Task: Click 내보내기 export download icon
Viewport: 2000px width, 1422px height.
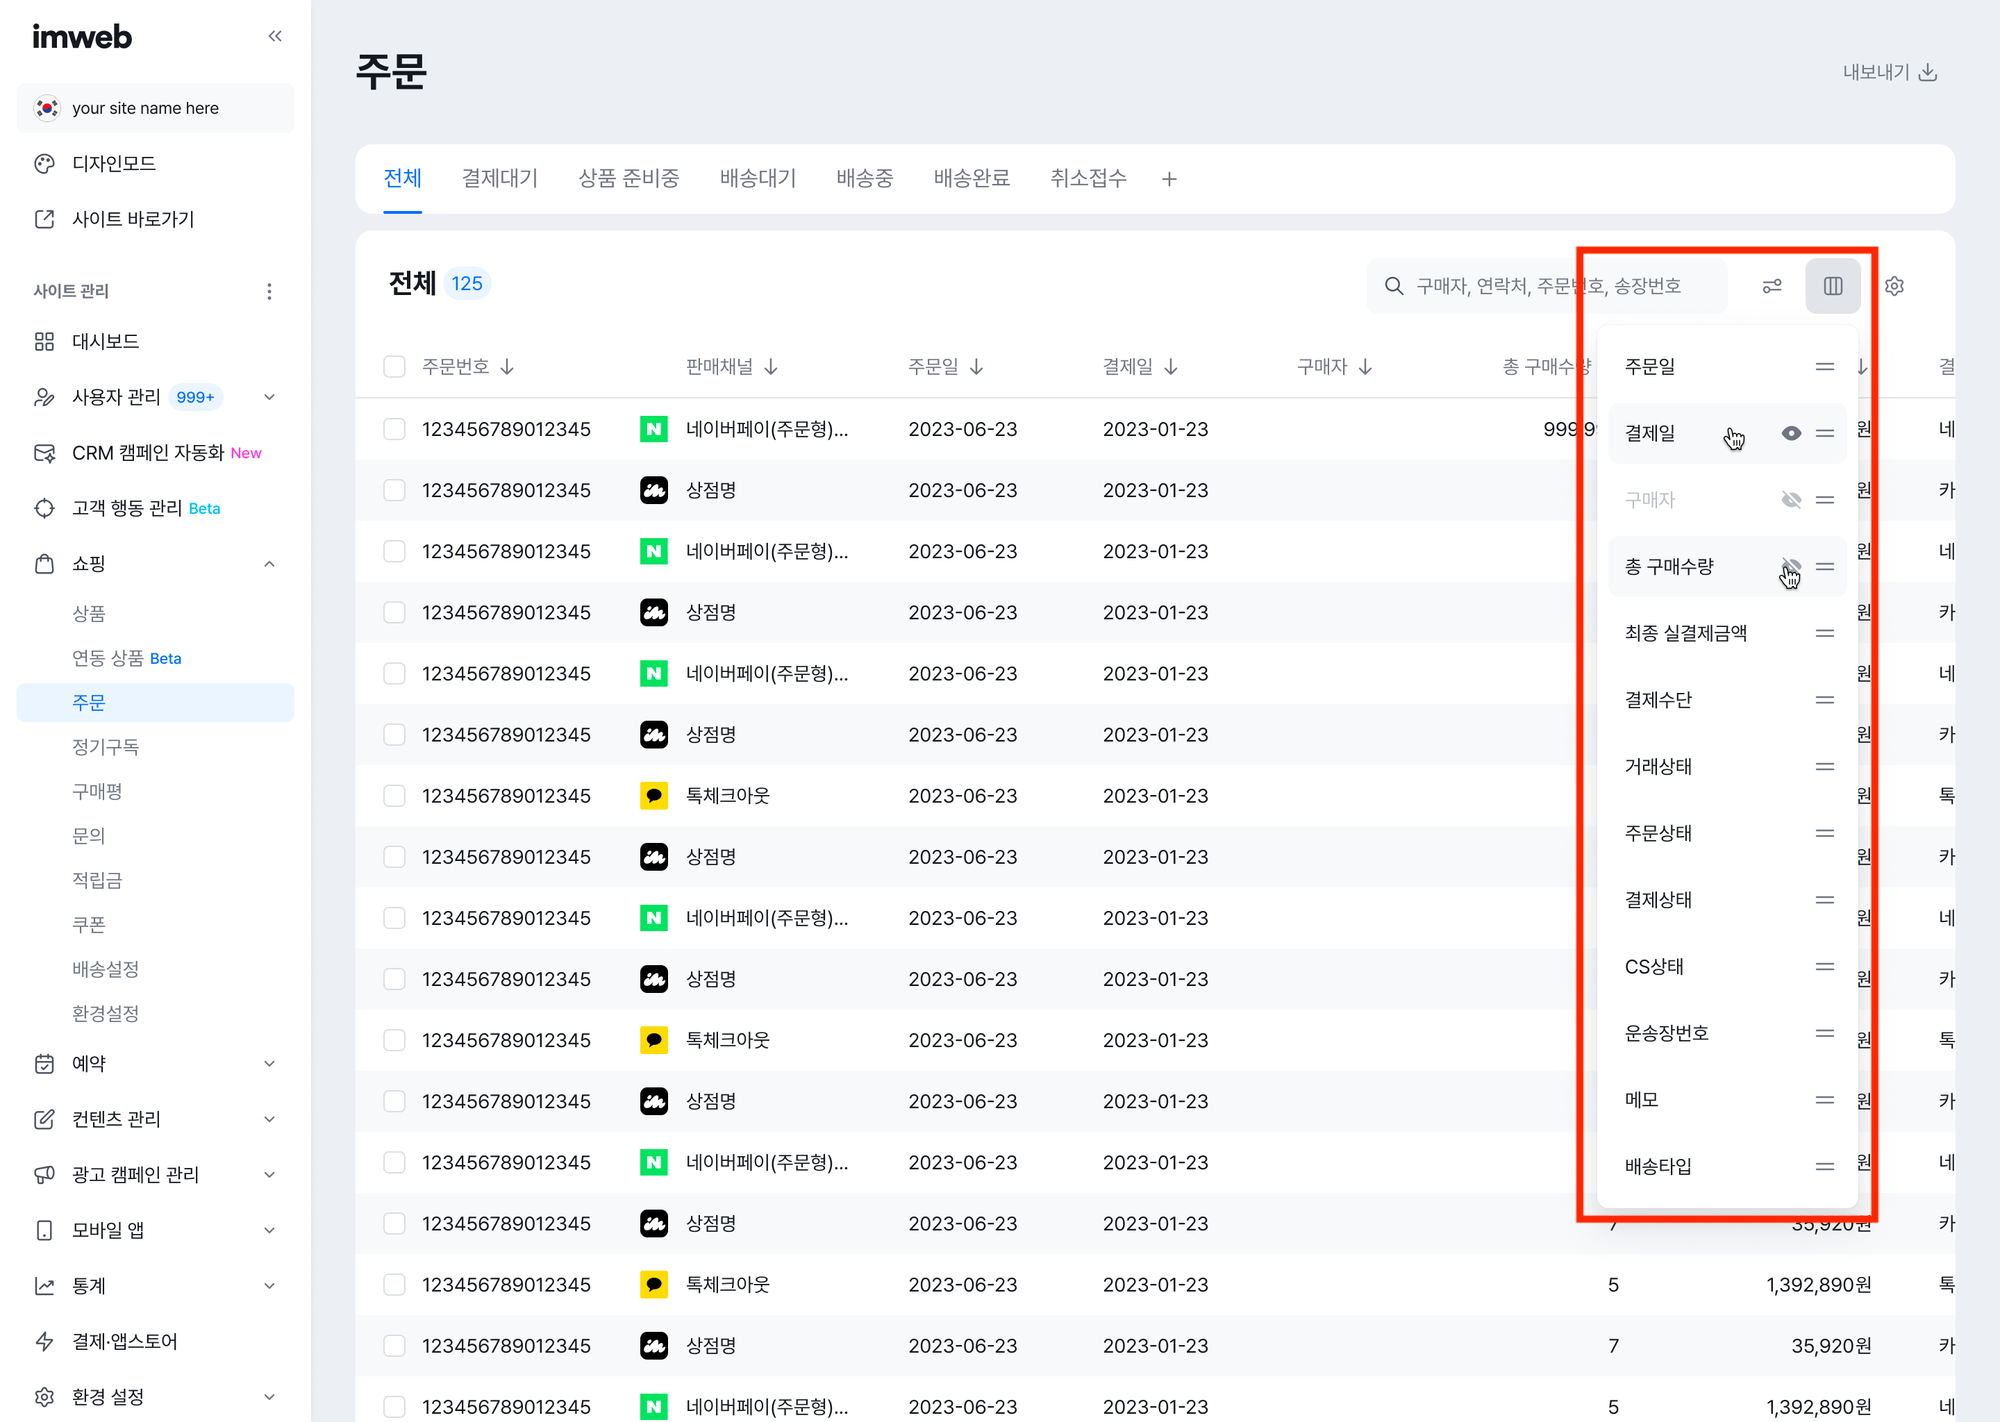Action: 1929,72
